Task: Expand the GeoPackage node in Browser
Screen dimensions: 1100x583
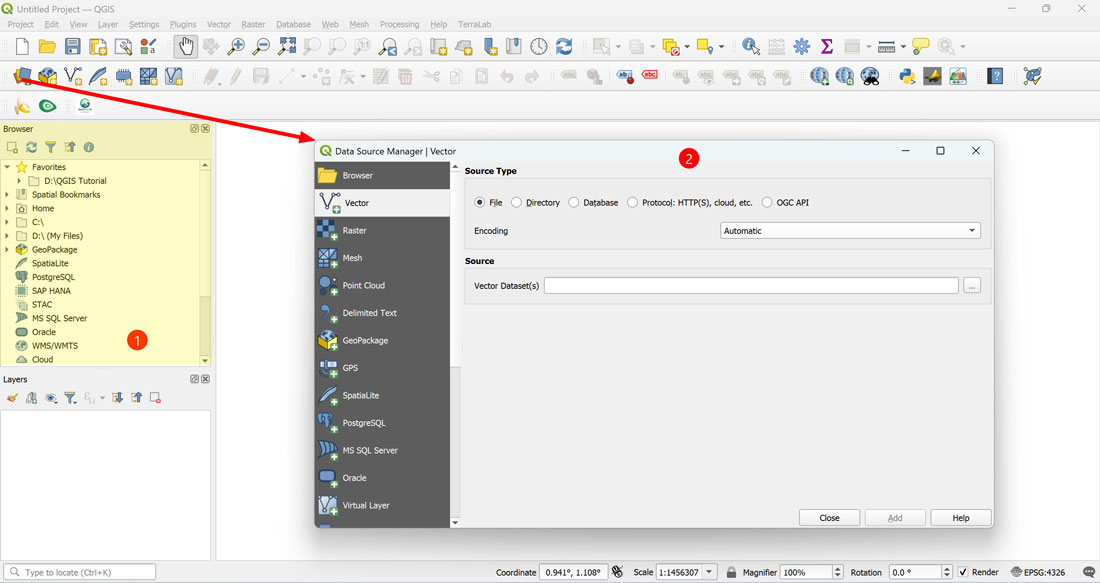Action: tap(7, 249)
